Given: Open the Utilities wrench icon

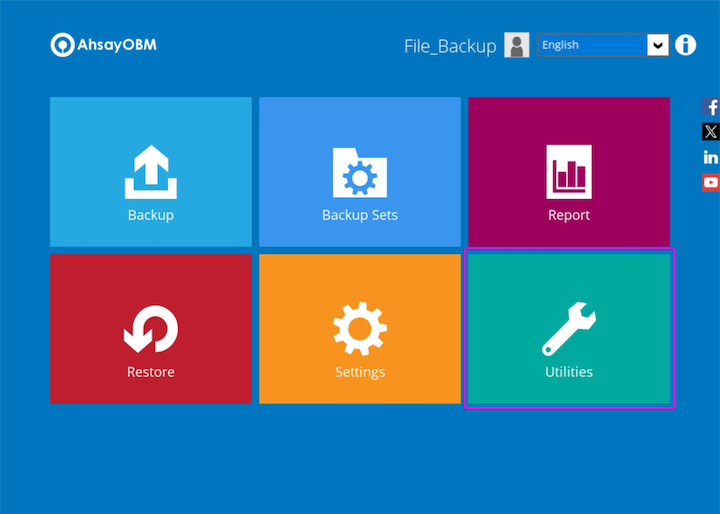Looking at the screenshot, I should pos(568,330).
